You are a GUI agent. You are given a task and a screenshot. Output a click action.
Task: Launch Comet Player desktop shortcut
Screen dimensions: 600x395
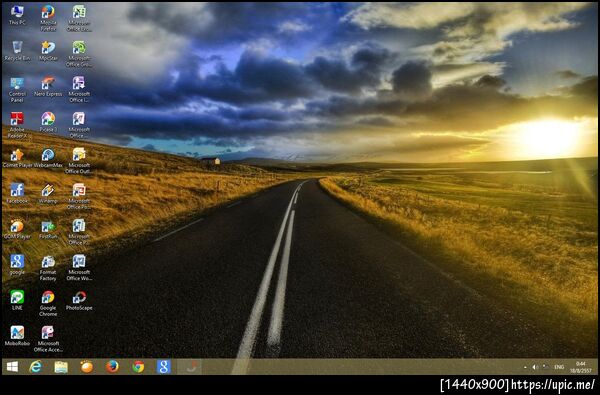[x=17, y=158]
